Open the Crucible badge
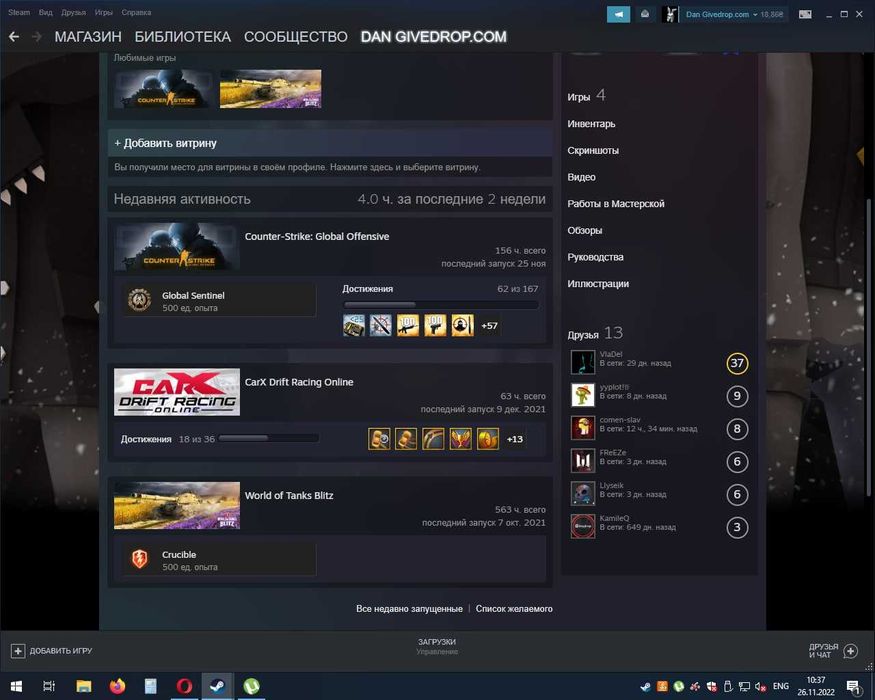This screenshot has height=700, width=875. click(219, 559)
